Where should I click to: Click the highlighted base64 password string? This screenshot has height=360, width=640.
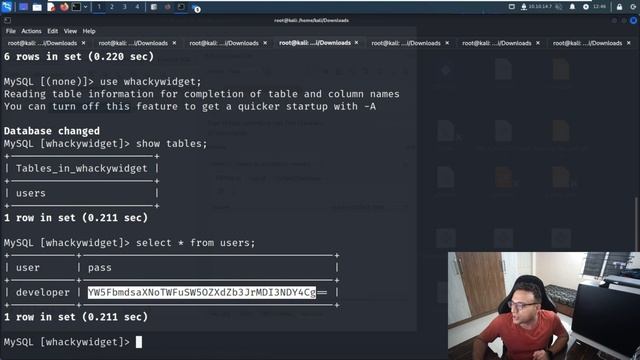pos(202,292)
